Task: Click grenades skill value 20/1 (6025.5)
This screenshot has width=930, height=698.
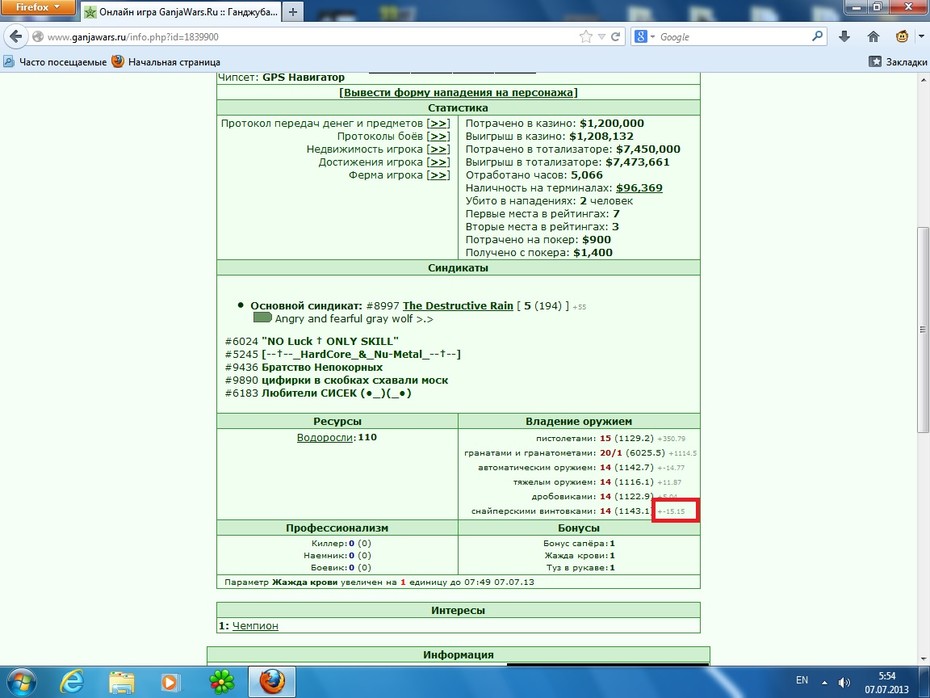Action: point(632,453)
